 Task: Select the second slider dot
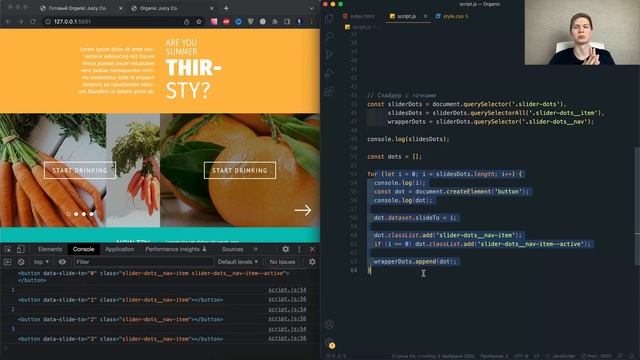[76, 214]
